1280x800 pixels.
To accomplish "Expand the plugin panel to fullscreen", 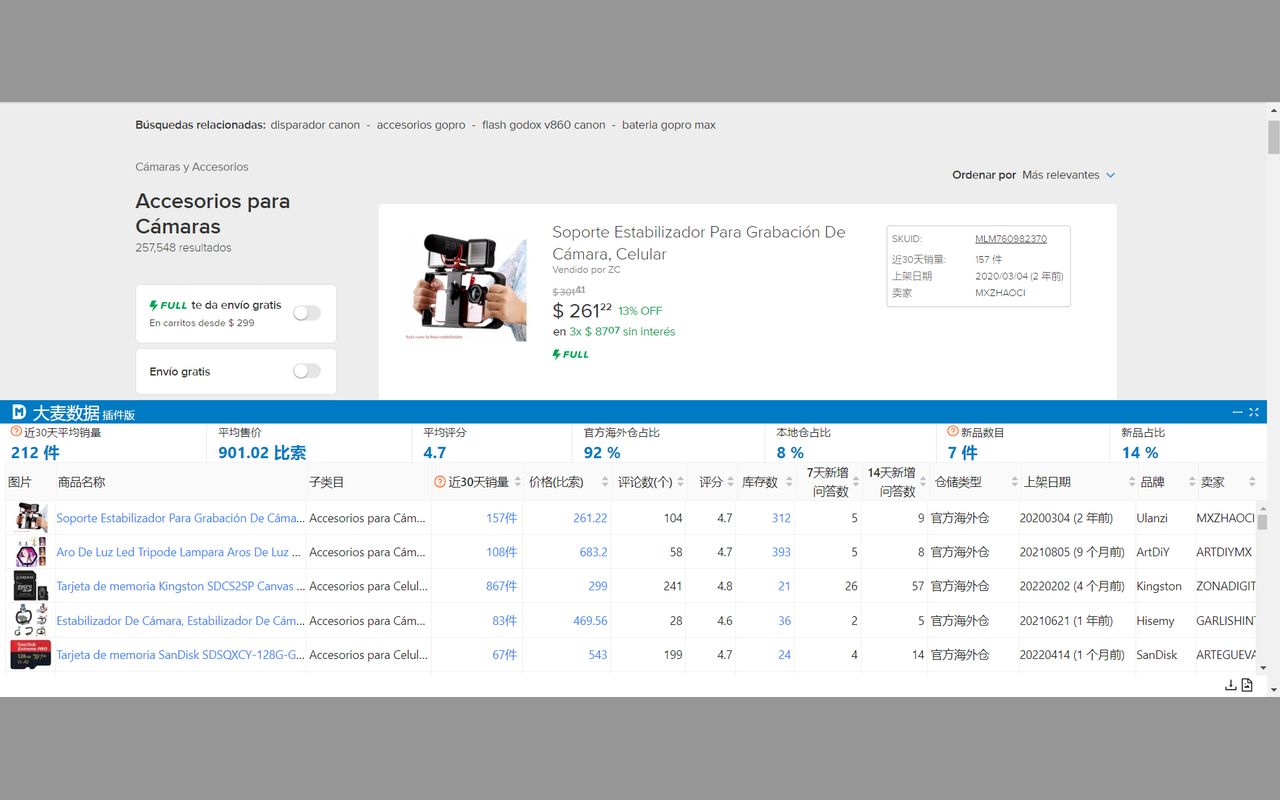I will (x=1254, y=412).
